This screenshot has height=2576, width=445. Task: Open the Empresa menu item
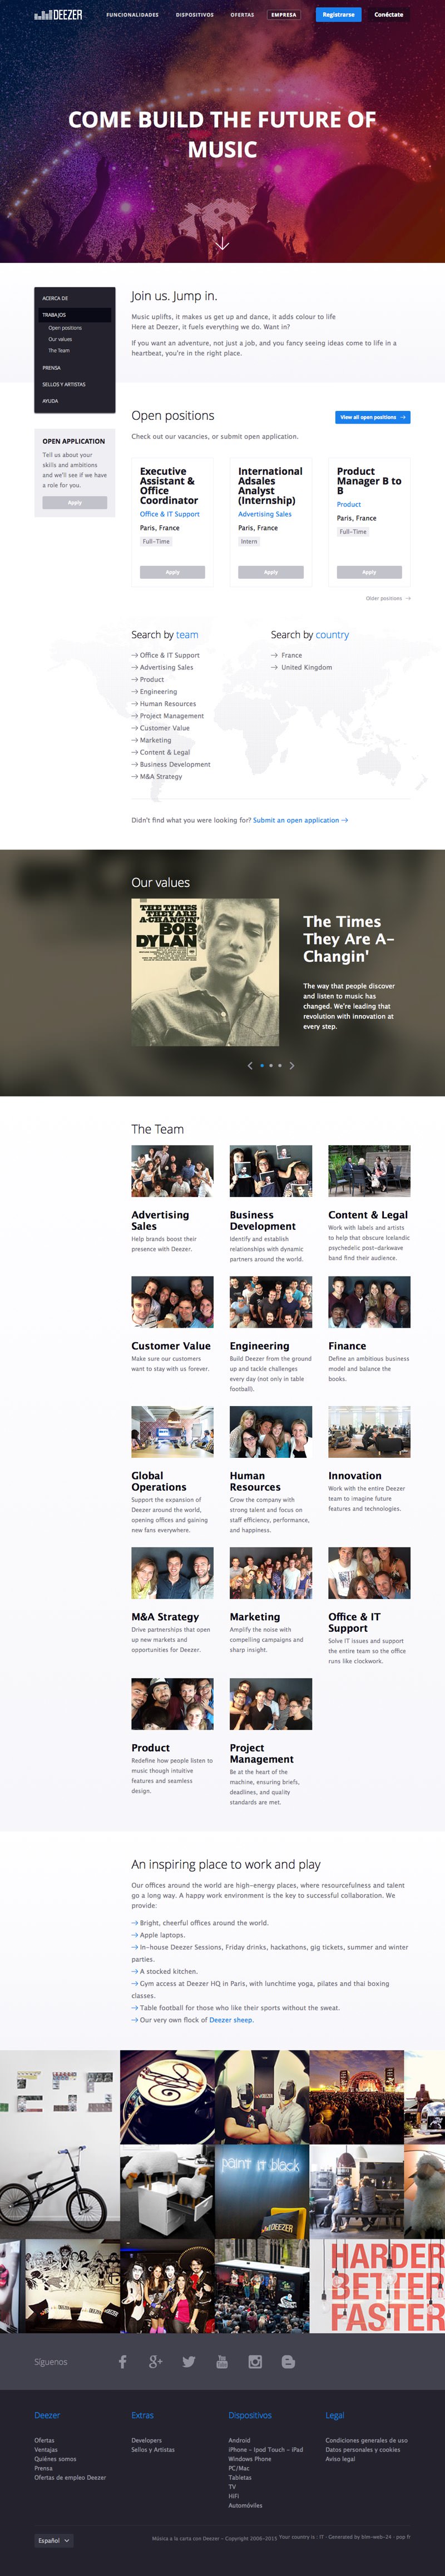pos(284,15)
